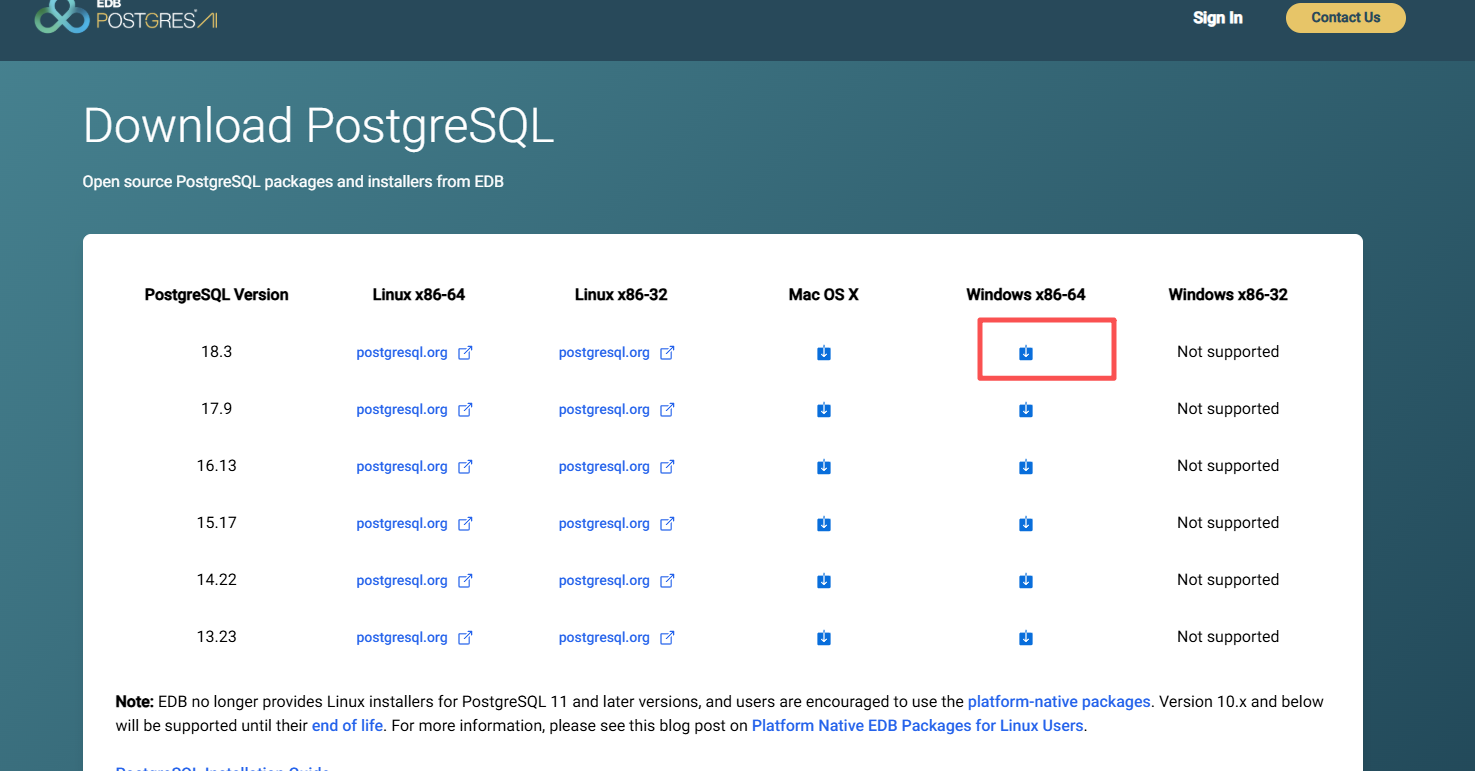The width and height of the screenshot is (1475, 771).
Task: Open postgresql.org link for 17.9 Linux x86-64
Action: coord(402,410)
